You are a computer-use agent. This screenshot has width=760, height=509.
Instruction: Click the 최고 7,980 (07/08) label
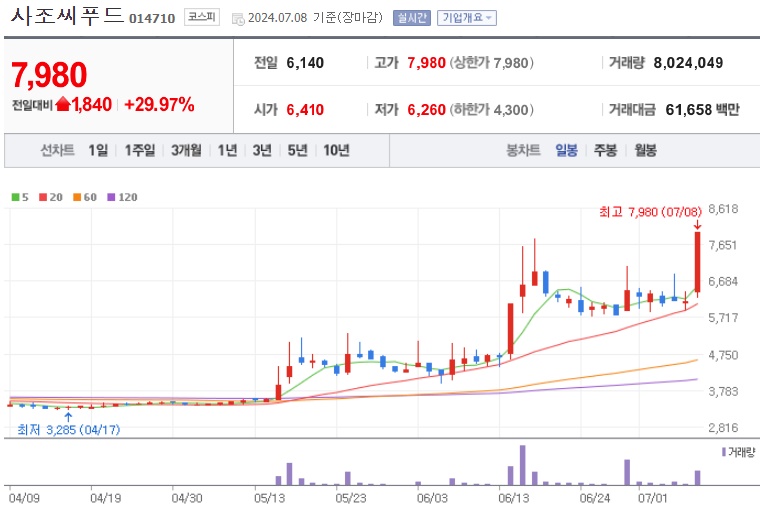[x=650, y=212]
